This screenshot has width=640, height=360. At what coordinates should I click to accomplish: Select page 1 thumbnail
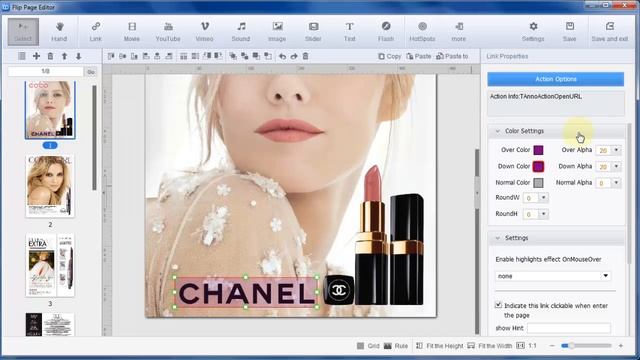coord(50,110)
